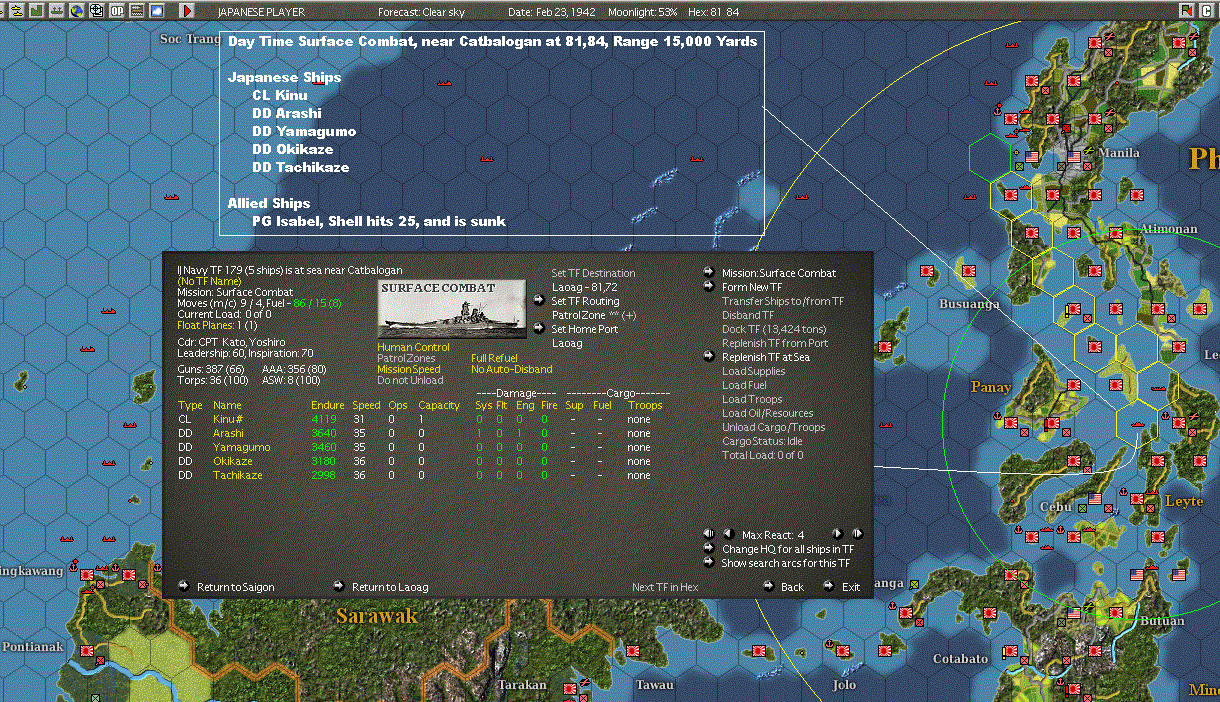
Task: Click Disband TF option
Action: pos(748,315)
